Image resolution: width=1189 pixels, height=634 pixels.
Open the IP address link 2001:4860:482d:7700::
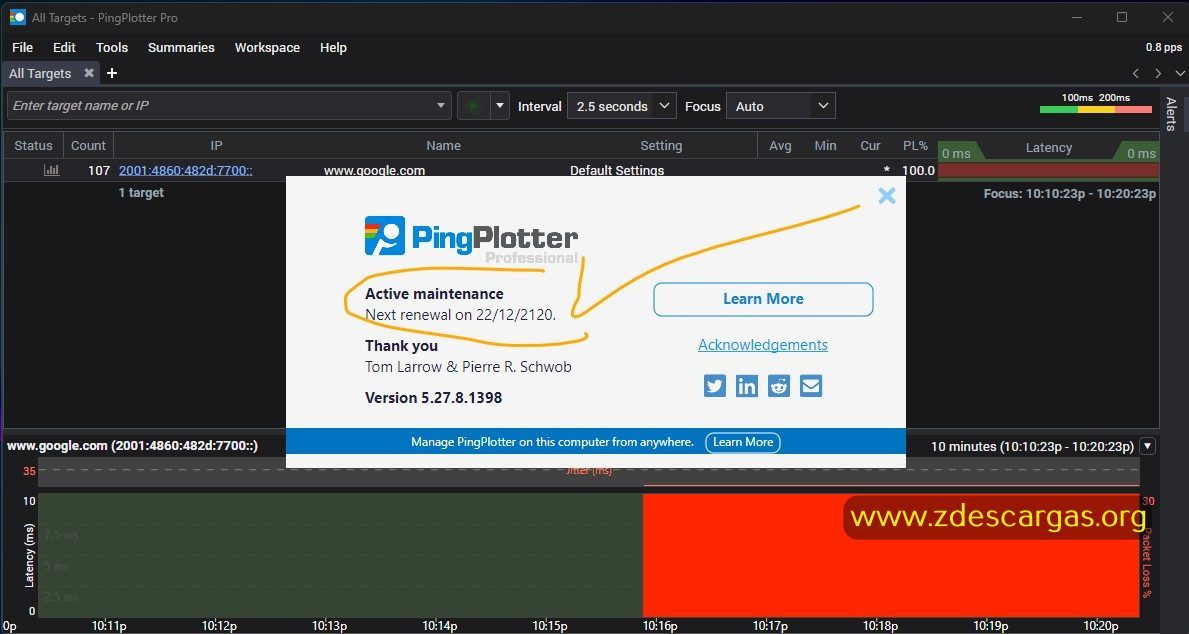(x=186, y=170)
